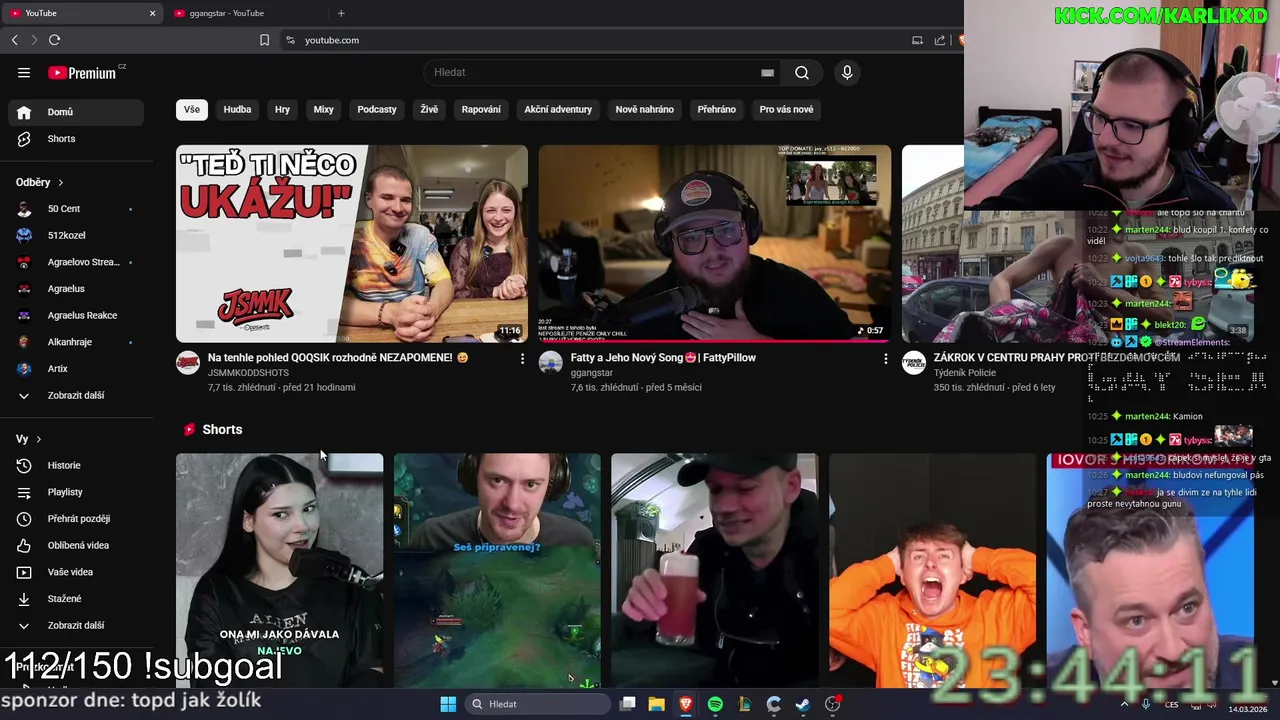1280x720 pixels.
Task: Go back with the browser back arrow
Action: pyautogui.click(x=14, y=40)
